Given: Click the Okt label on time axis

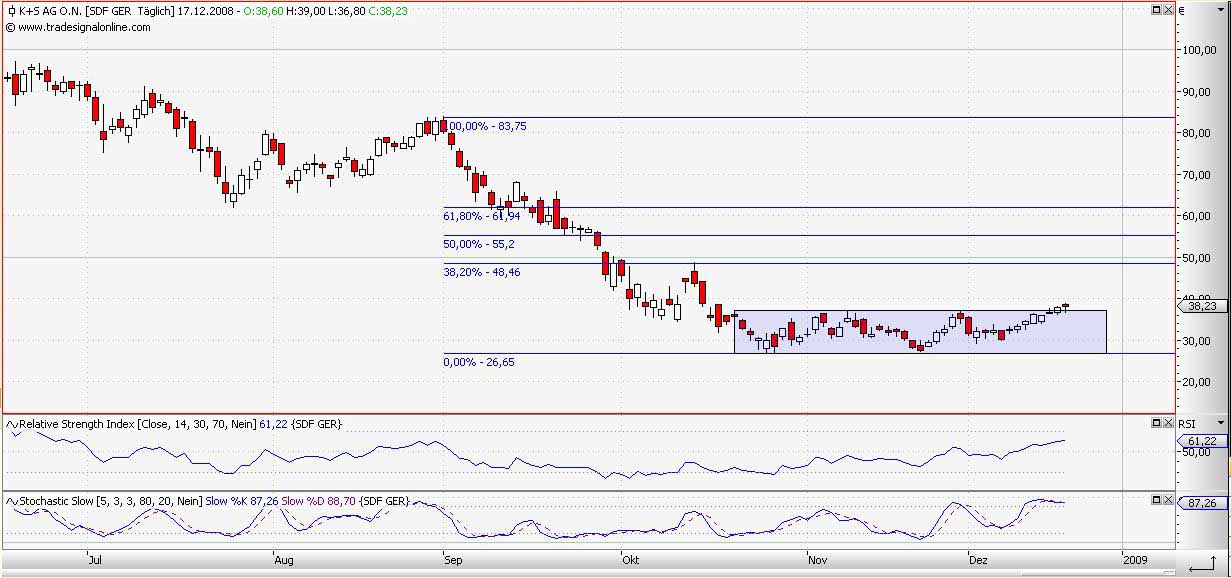Looking at the screenshot, I should click(630, 561).
